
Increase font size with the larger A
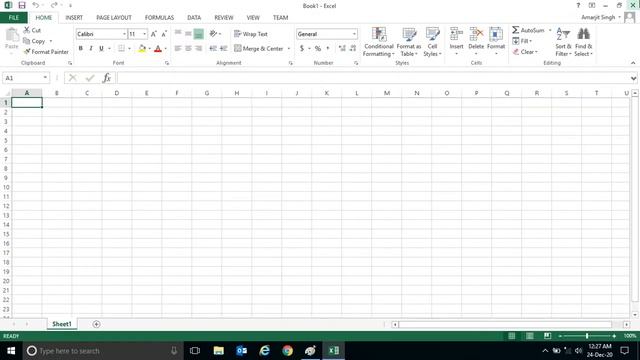tap(153, 34)
